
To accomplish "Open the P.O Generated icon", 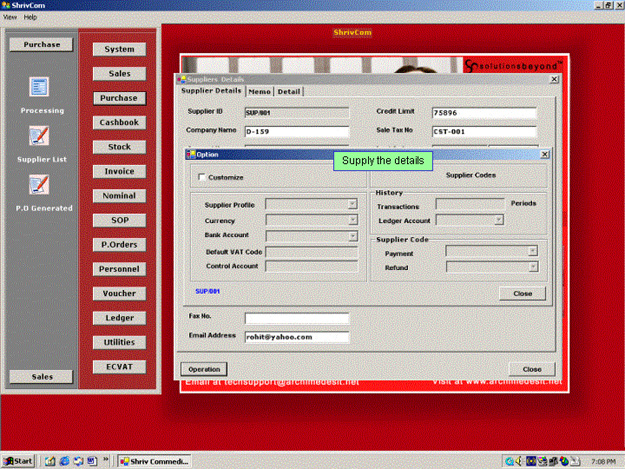I will point(40,184).
